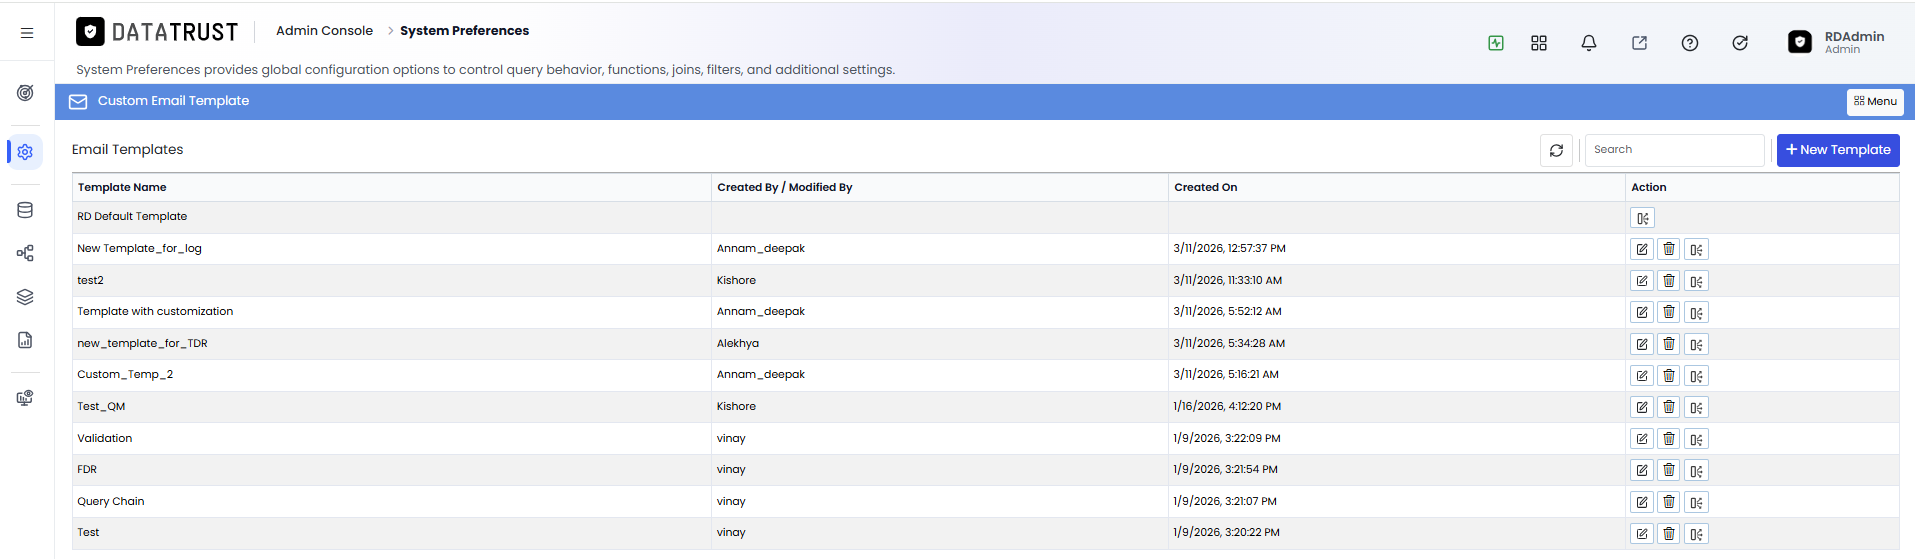Click the clone icon for Custom_Temp_2
Viewport: 1915px width, 559px height.
[1697, 376]
